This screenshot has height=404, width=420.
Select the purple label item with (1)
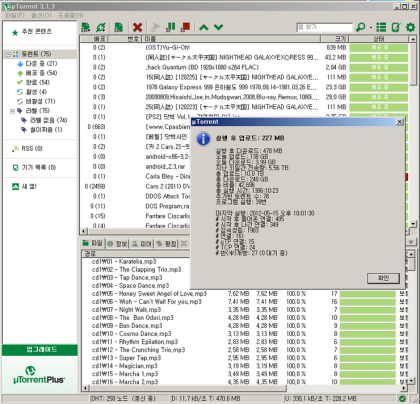pyautogui.click(x=42, y=129)
